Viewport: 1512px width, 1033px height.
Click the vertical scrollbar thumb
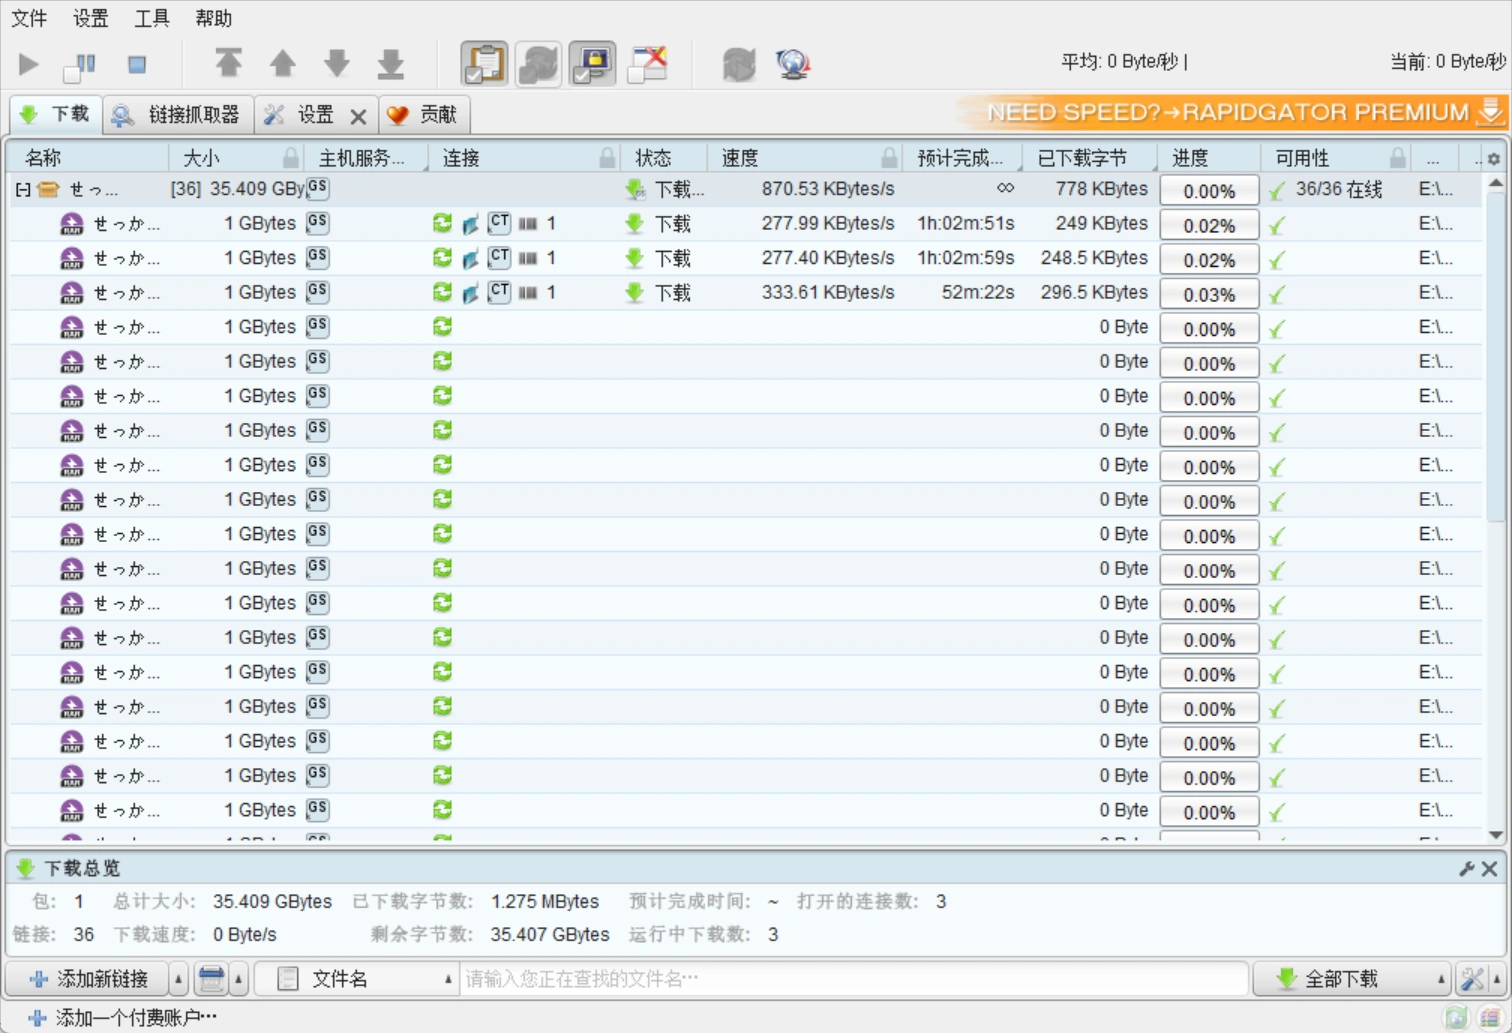click(1496, 355)
